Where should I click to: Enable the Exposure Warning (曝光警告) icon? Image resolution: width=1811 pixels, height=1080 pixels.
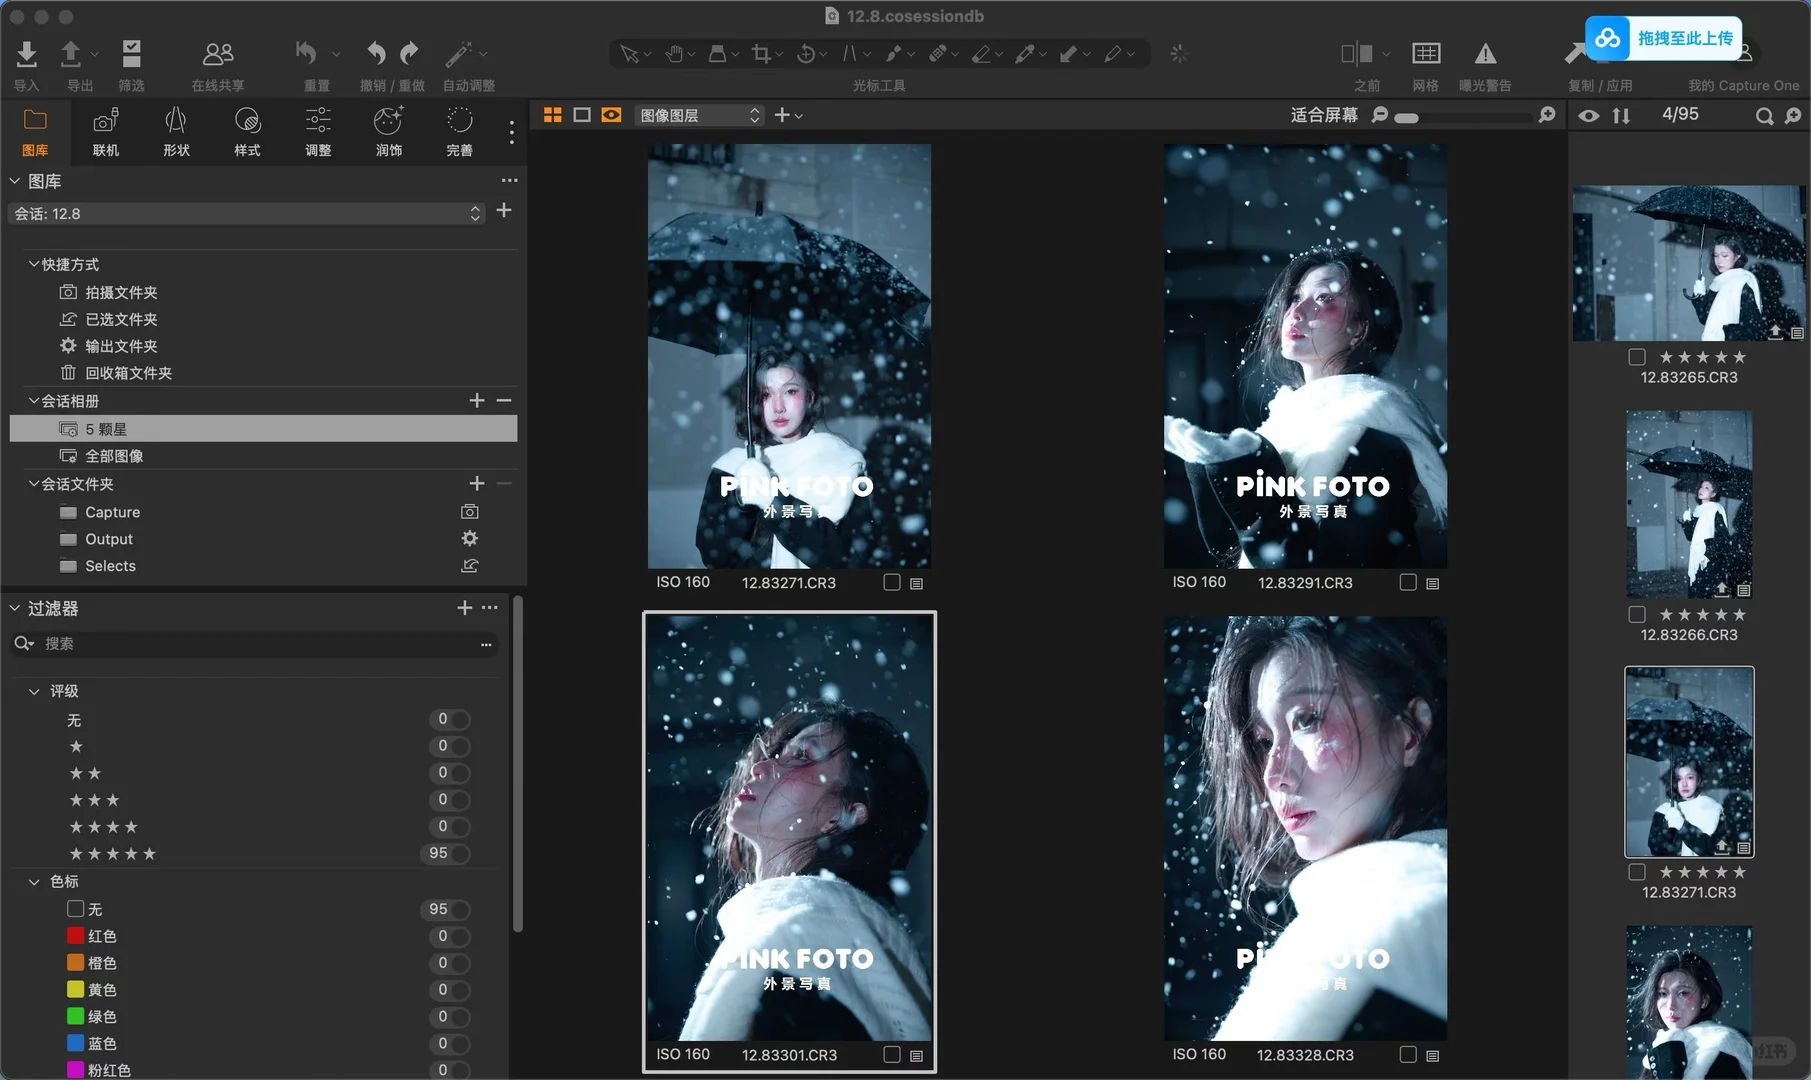[1485, 54]
